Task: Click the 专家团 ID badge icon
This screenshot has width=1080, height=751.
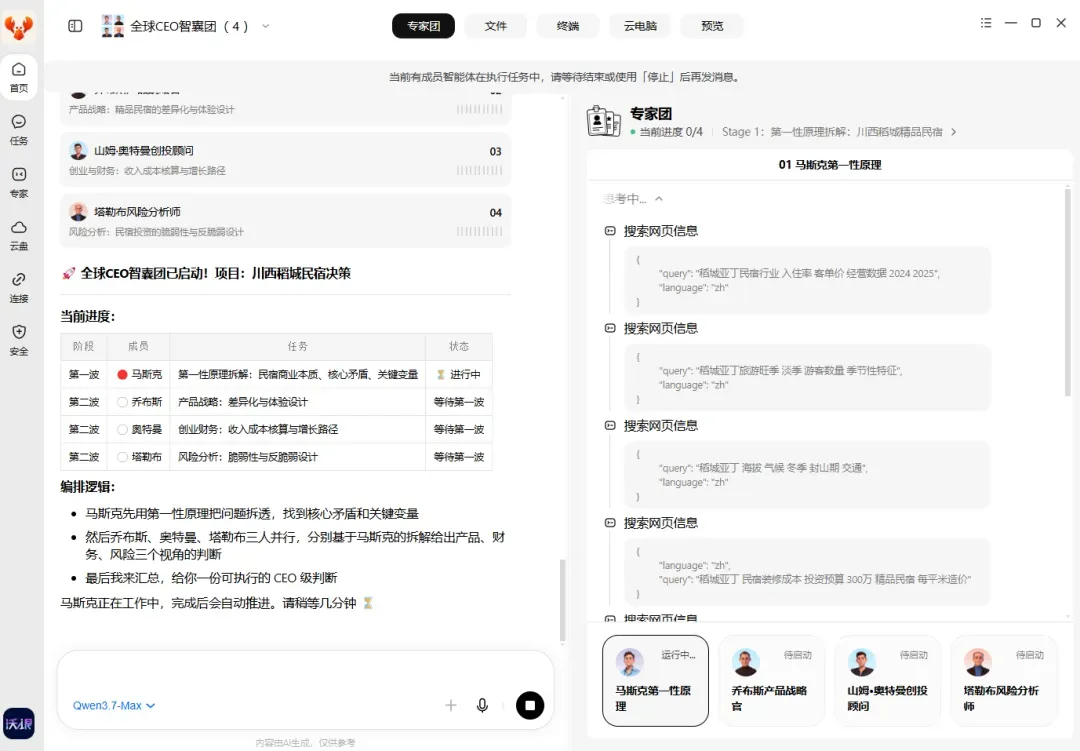Action: pyautogui.click(x=603, y=121)
